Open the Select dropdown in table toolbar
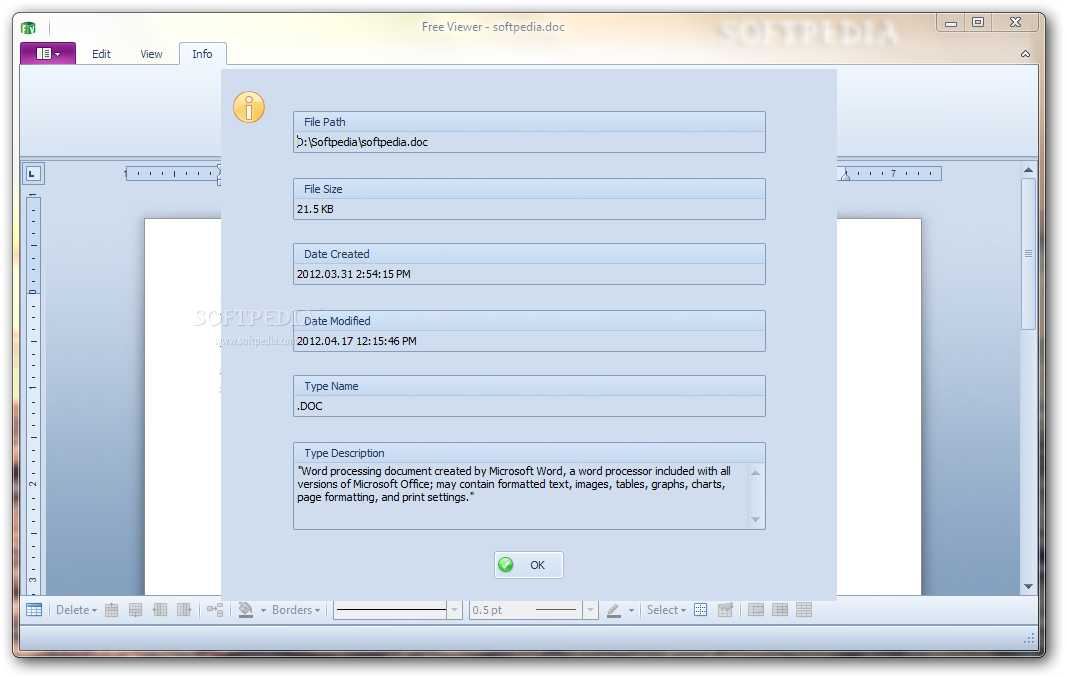 (x=666, y=610)
